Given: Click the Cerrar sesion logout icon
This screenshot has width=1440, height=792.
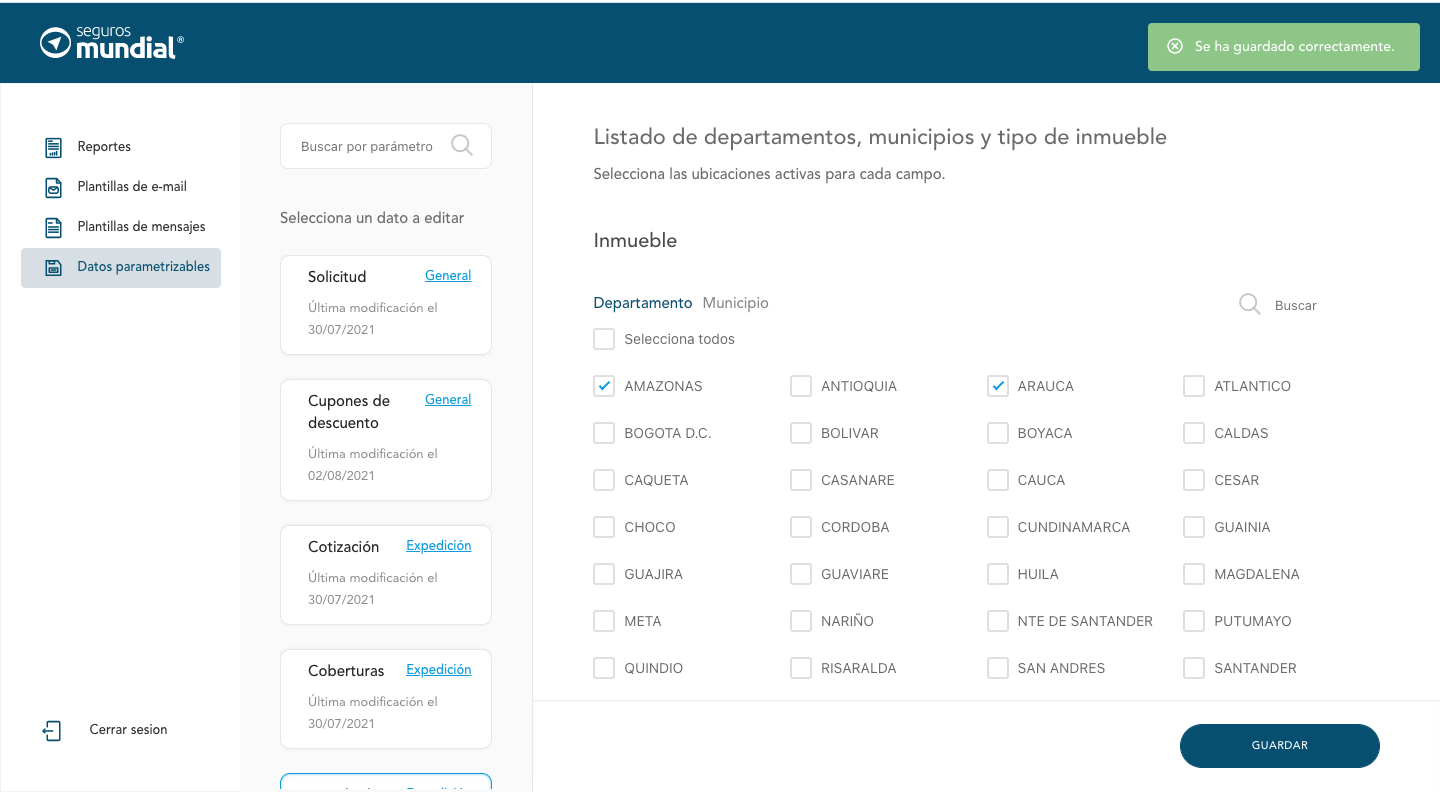Looking at the screenshot, I should (x=52, y=731).
